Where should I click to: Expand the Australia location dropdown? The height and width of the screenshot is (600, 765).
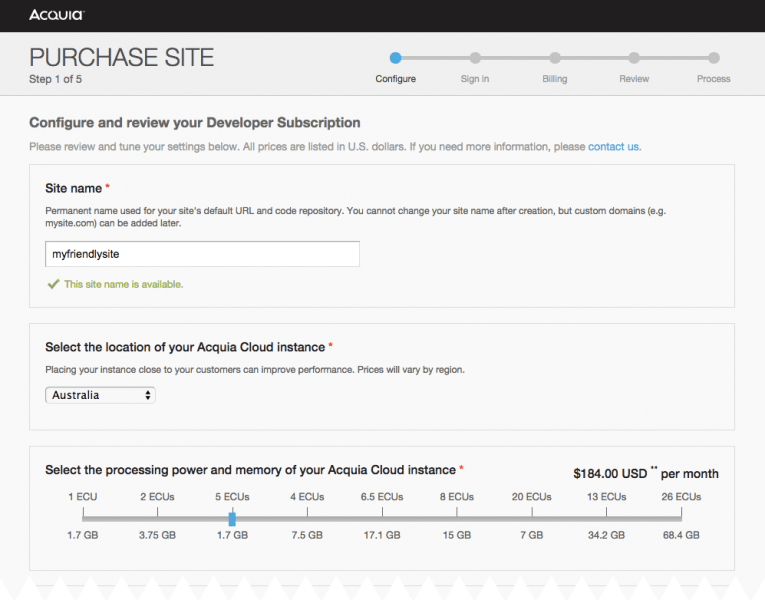[100, 395]
